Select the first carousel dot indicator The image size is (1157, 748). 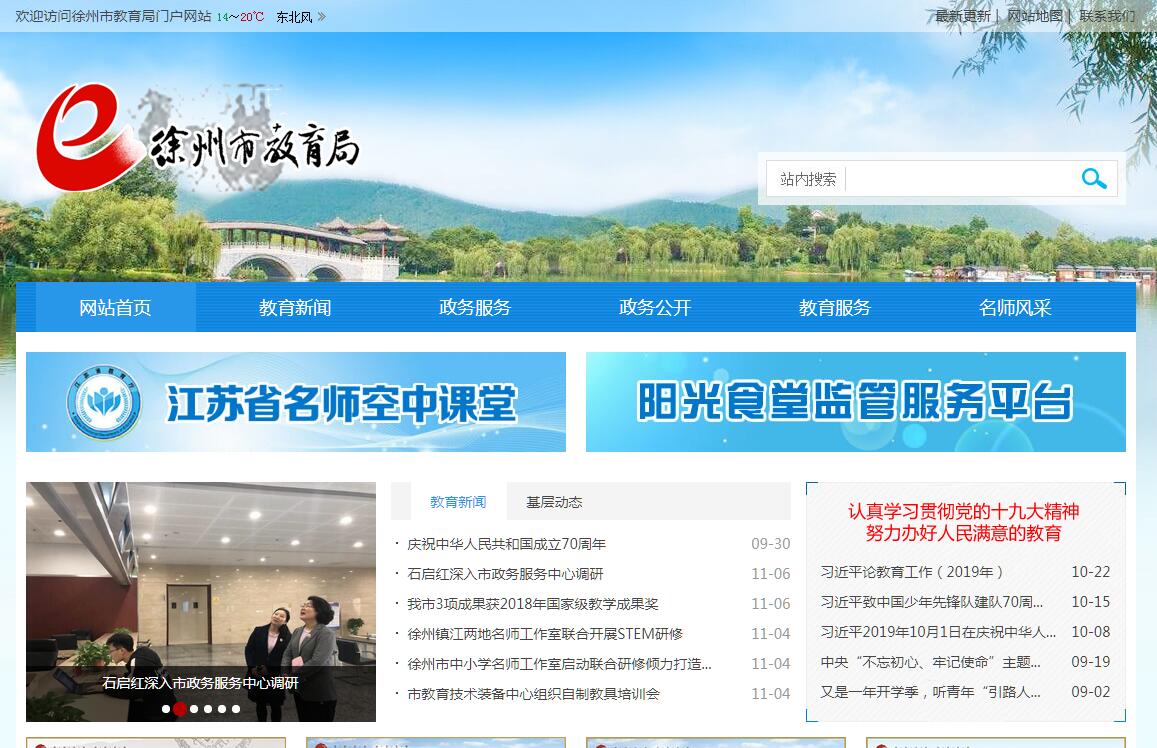(166, 709)
